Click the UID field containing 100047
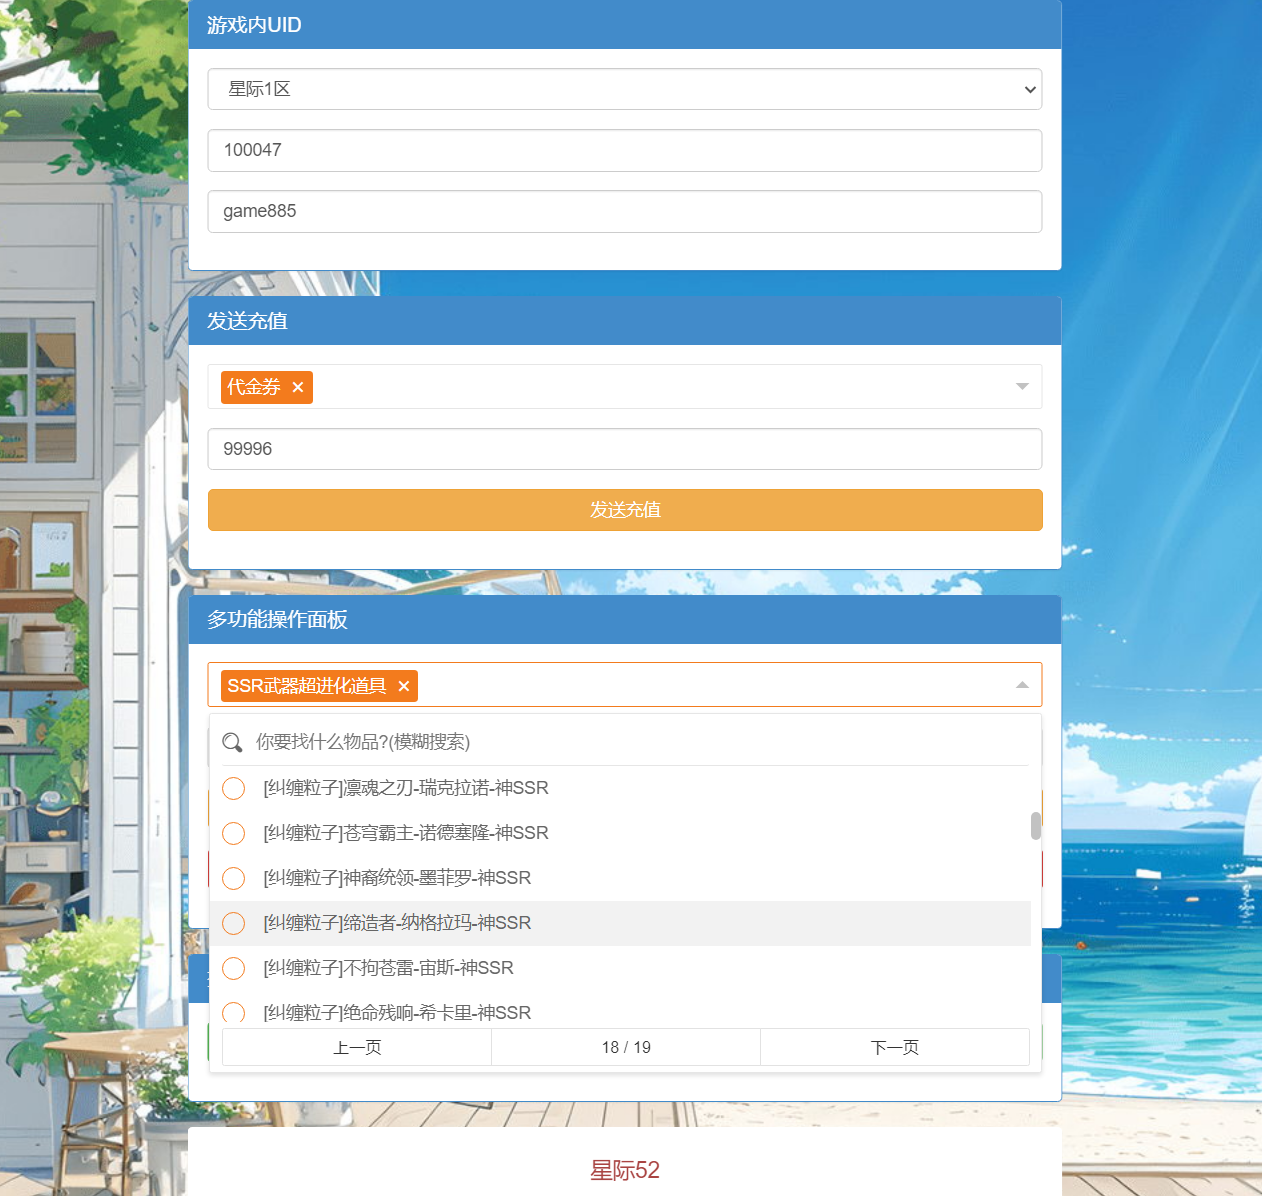 click(624, 150)
